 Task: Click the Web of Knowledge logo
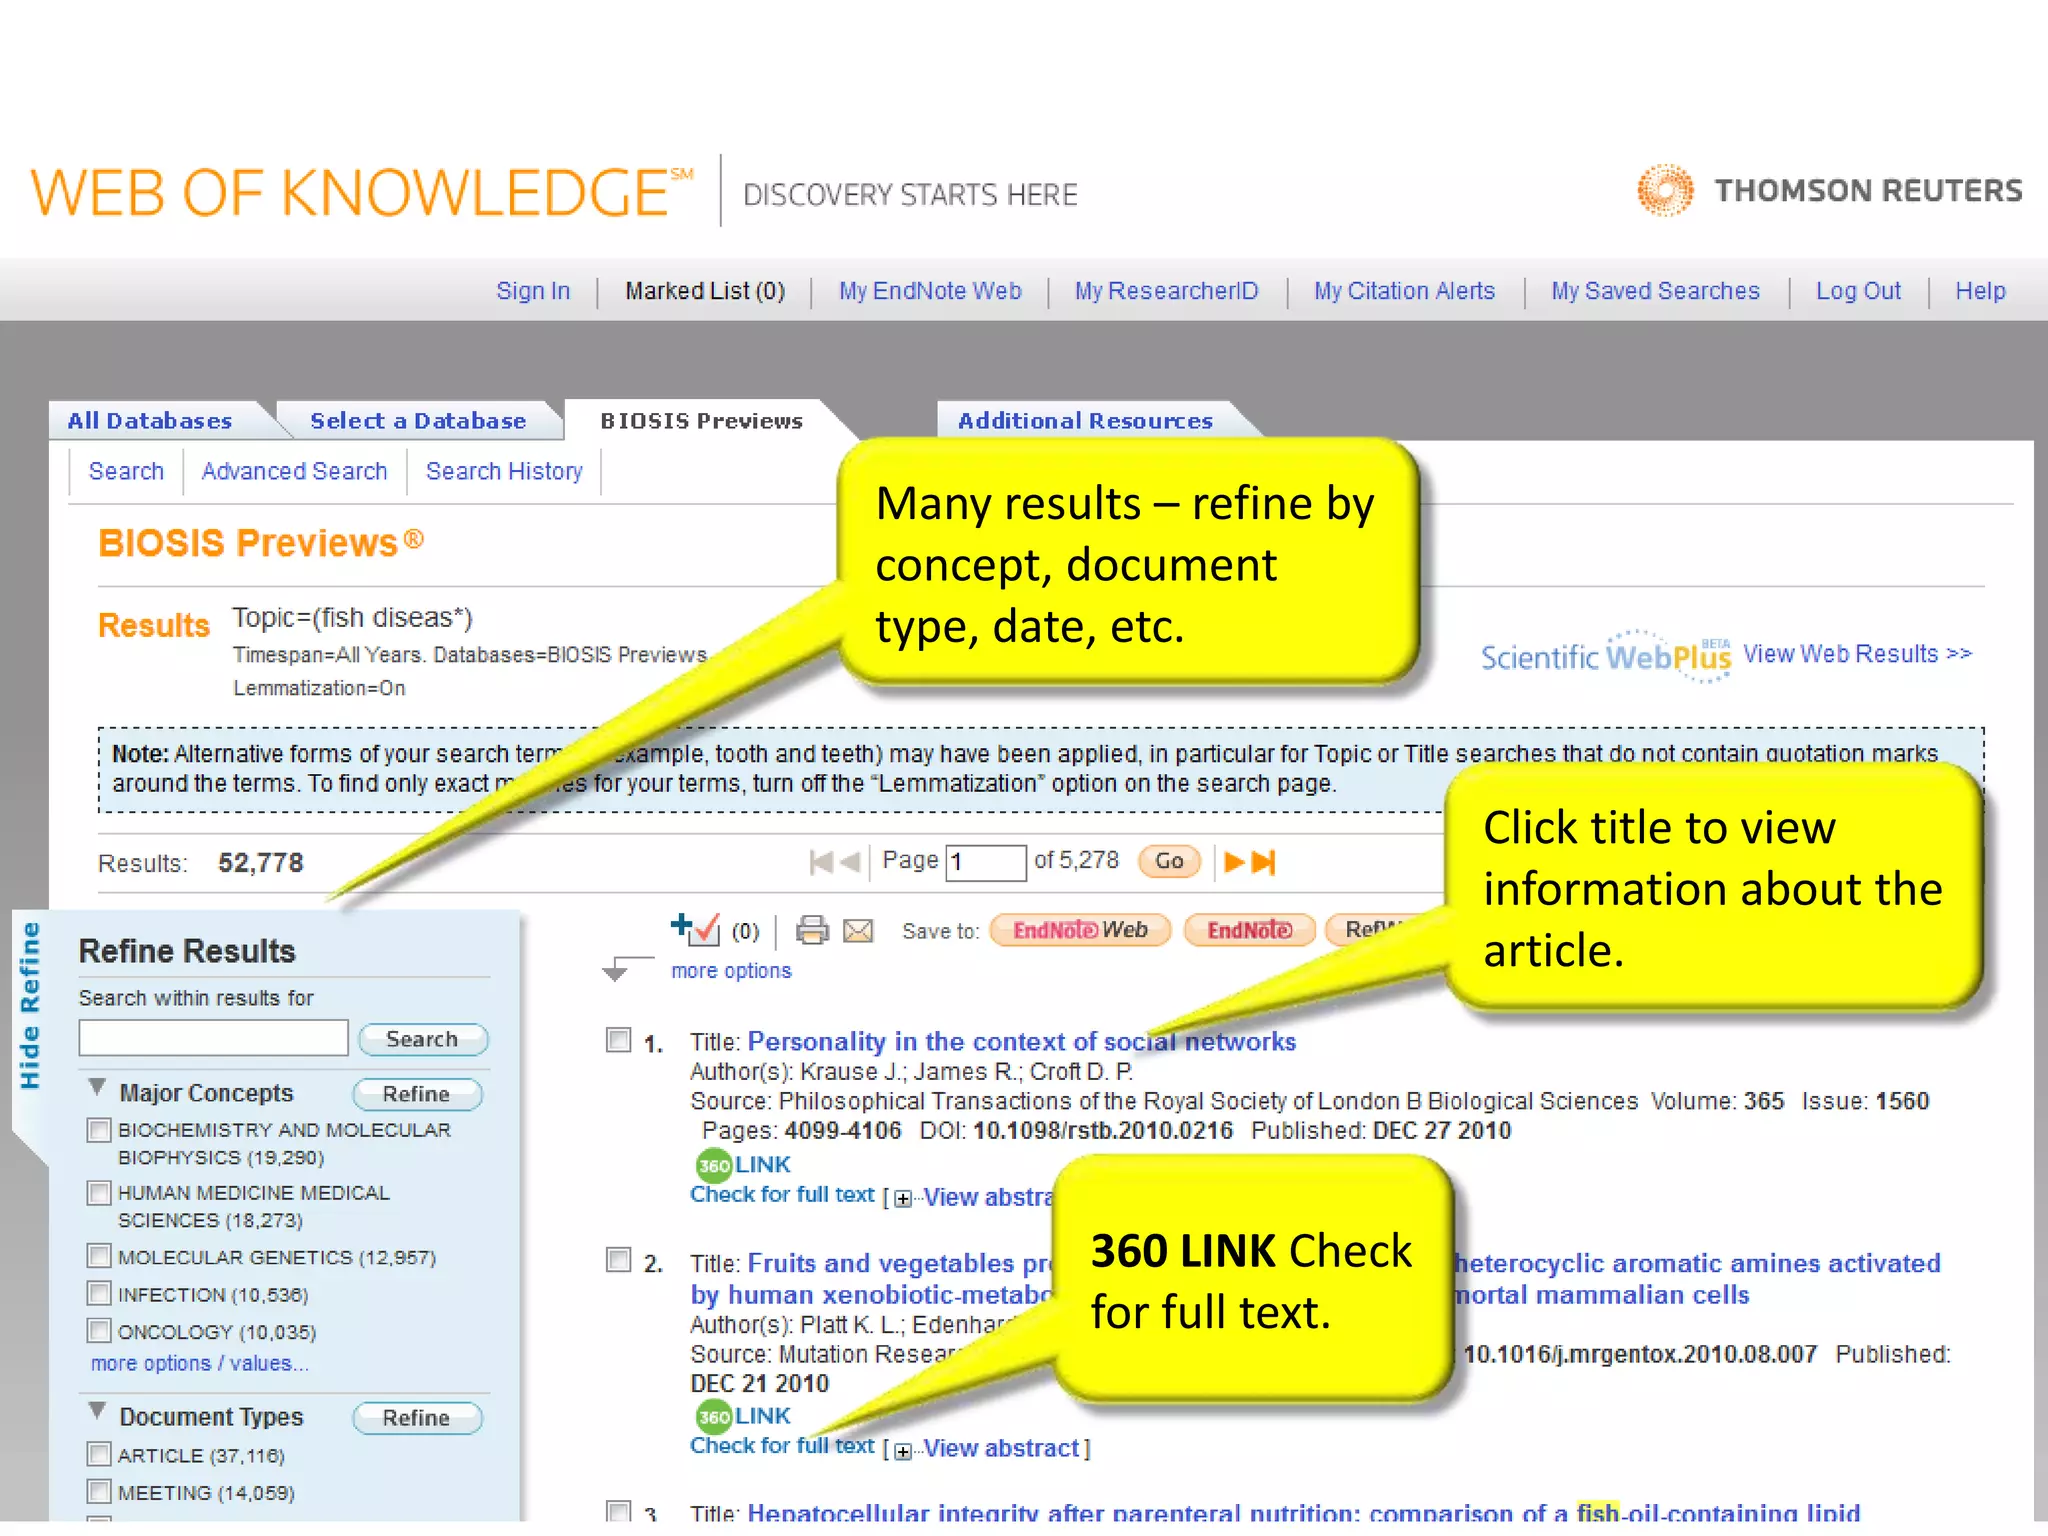[362, 192]
